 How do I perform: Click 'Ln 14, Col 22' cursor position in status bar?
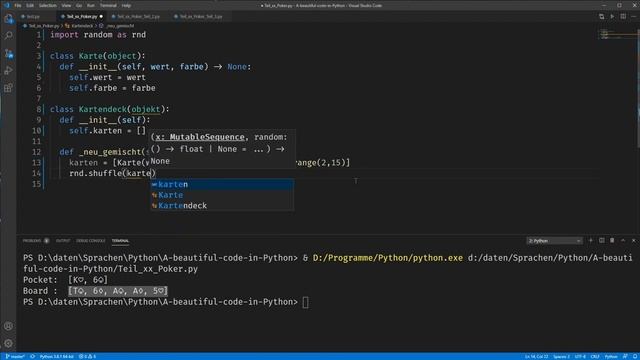click(536, 356)
